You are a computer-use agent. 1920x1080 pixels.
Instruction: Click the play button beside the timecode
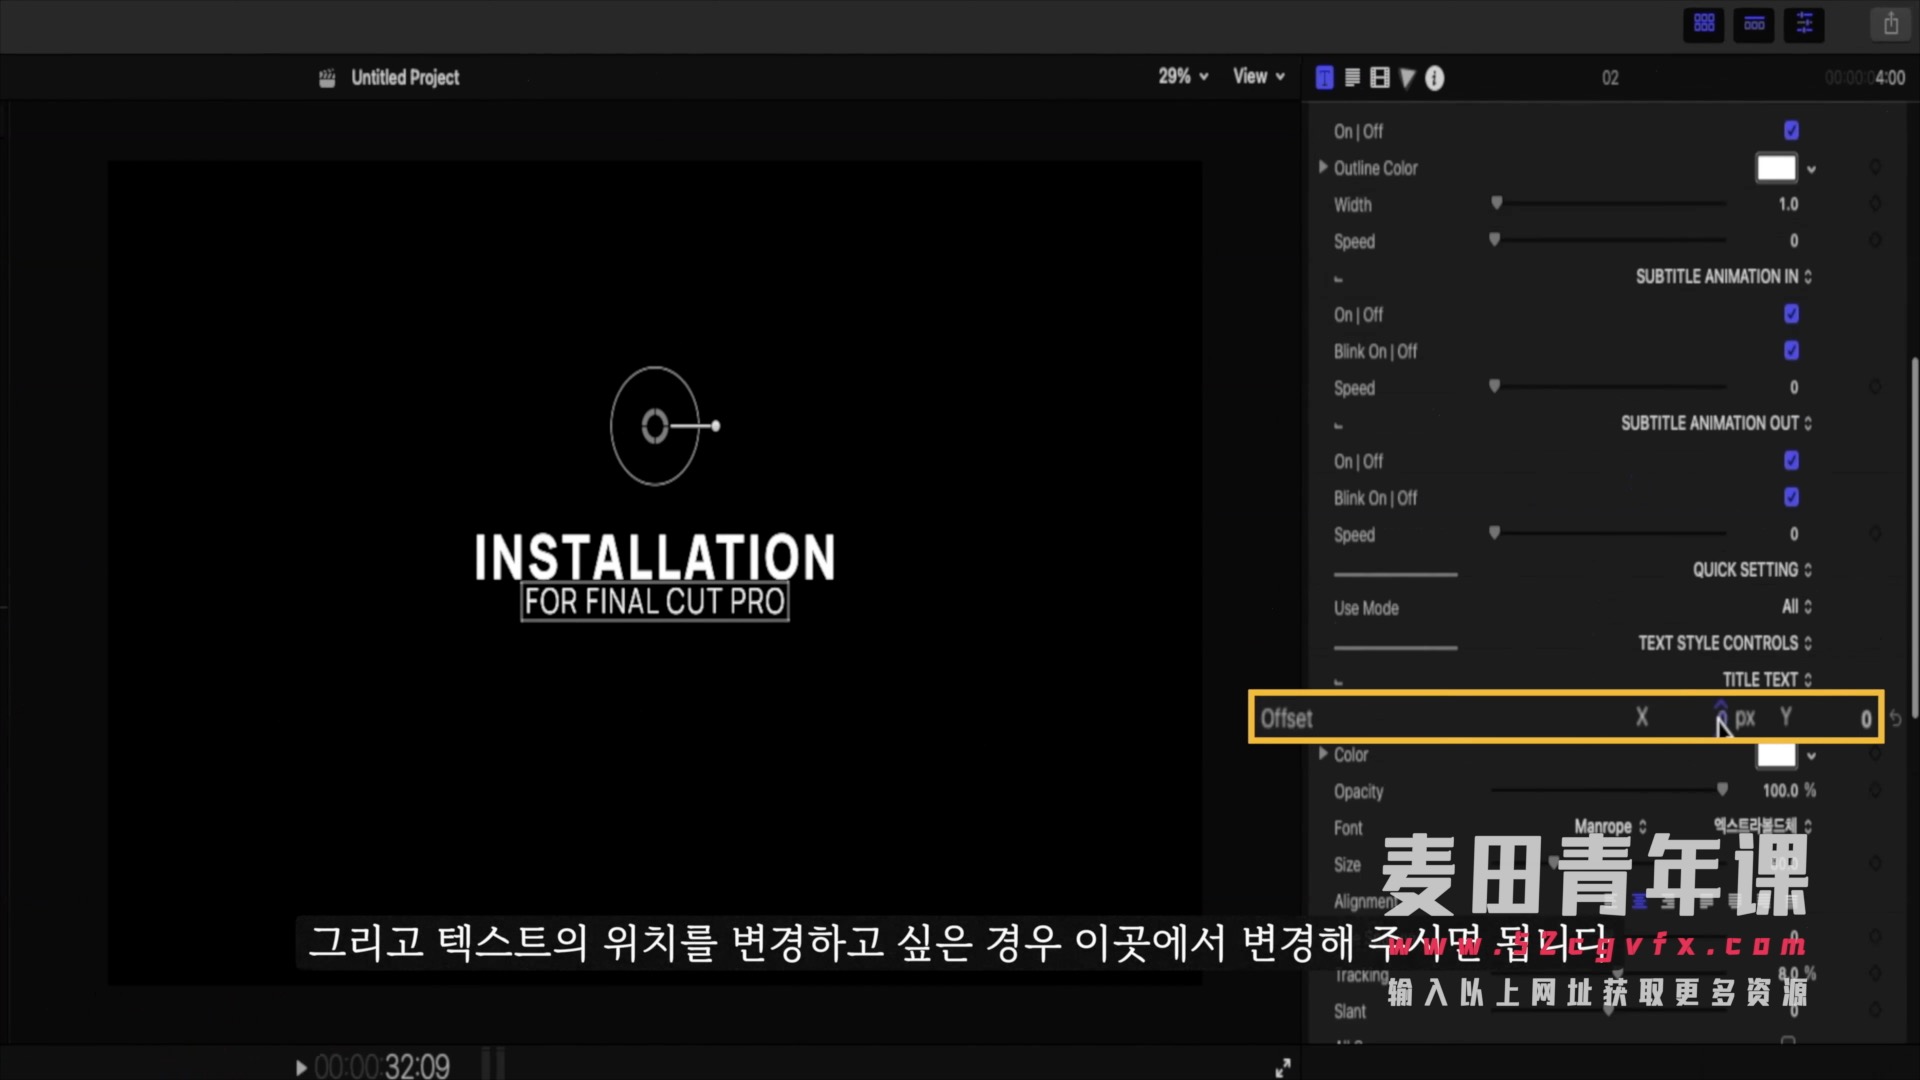coord(301,1067)
